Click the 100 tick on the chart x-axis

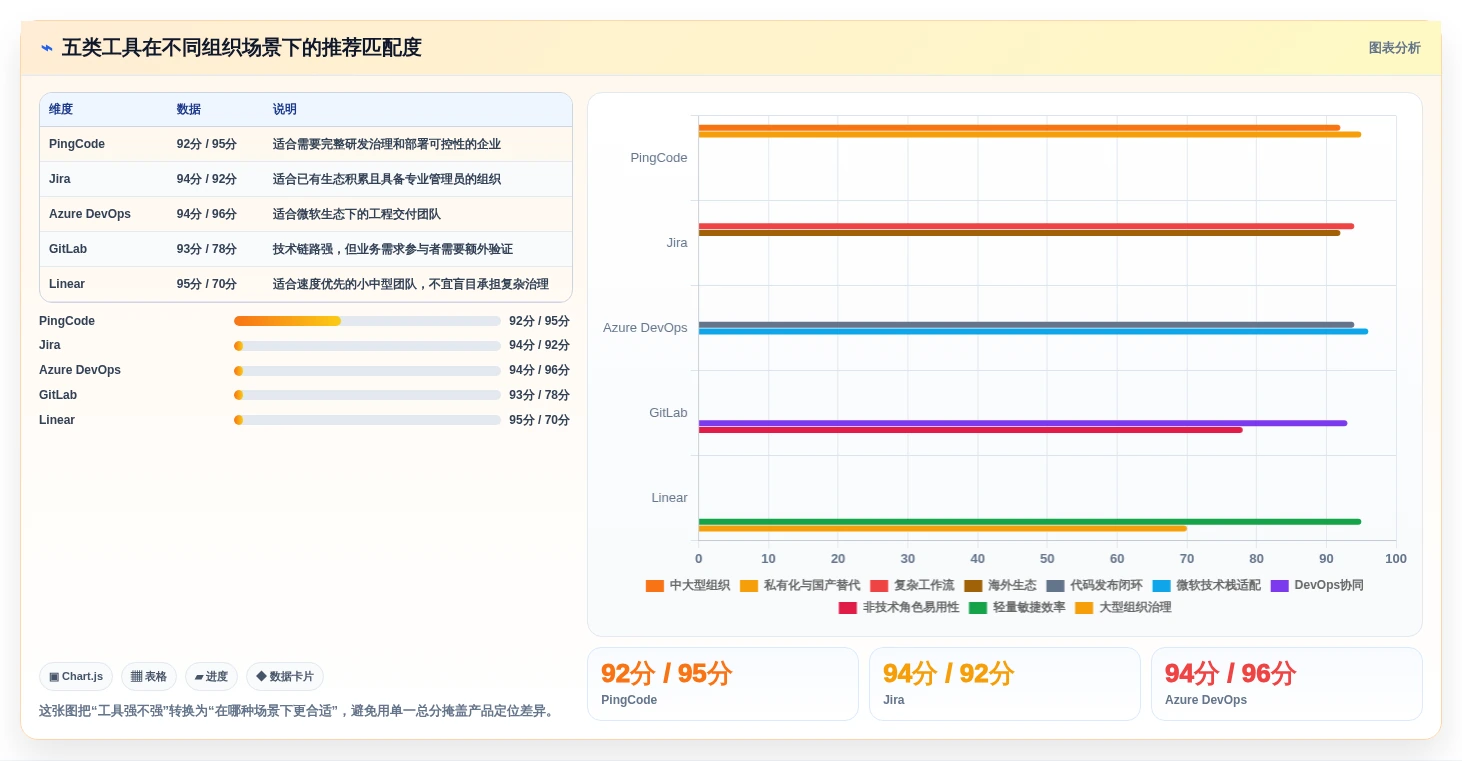1396,559
